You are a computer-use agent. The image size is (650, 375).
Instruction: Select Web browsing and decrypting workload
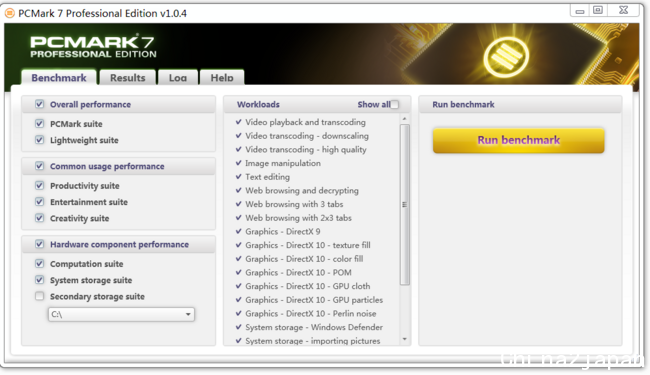tap(302, 191)
